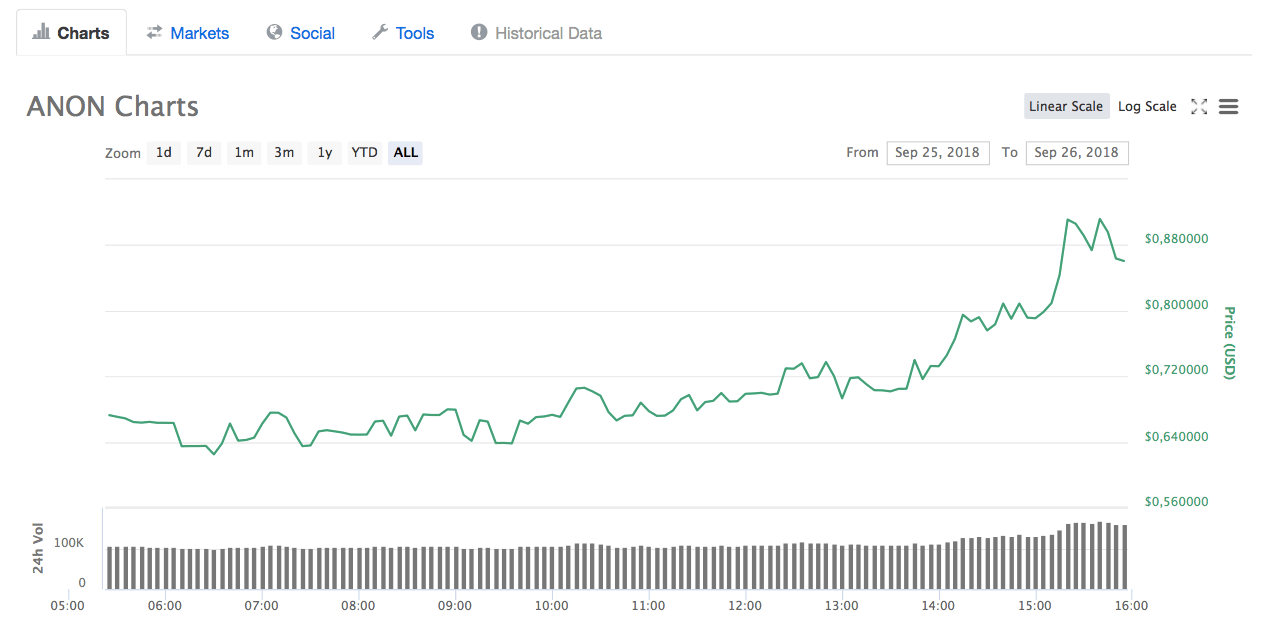
Task: Set zoom range to 1d
Action: coord(164,153)
